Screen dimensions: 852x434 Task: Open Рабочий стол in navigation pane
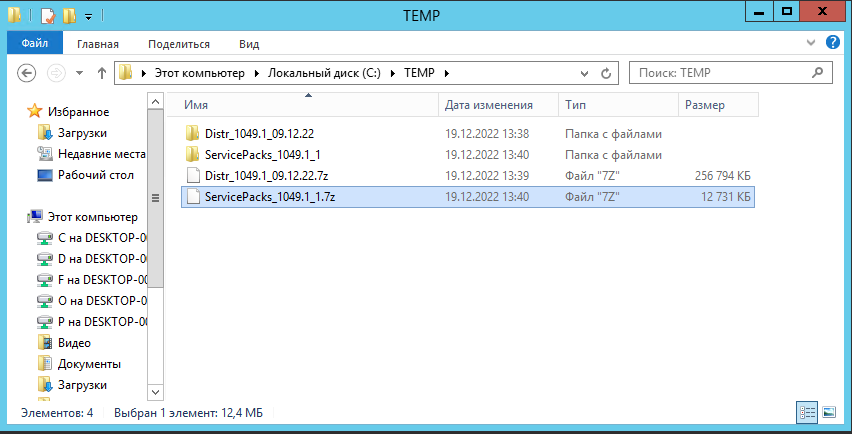(96, 175)
